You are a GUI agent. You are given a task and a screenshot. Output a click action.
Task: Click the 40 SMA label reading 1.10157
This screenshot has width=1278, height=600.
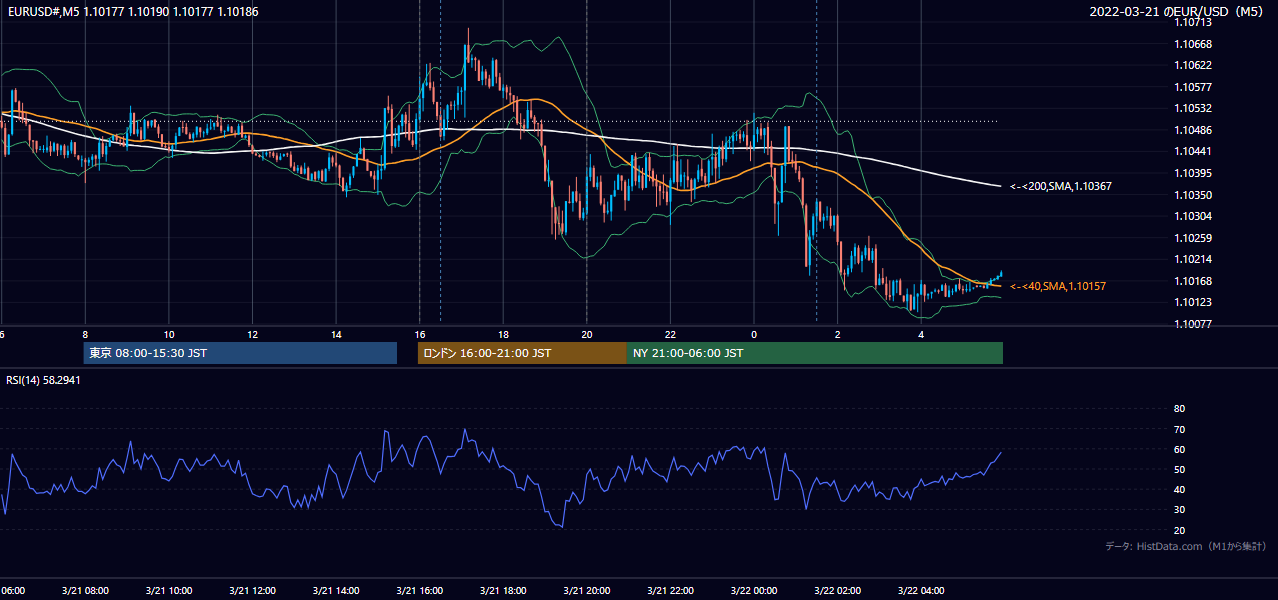[x=1058, y=286]
